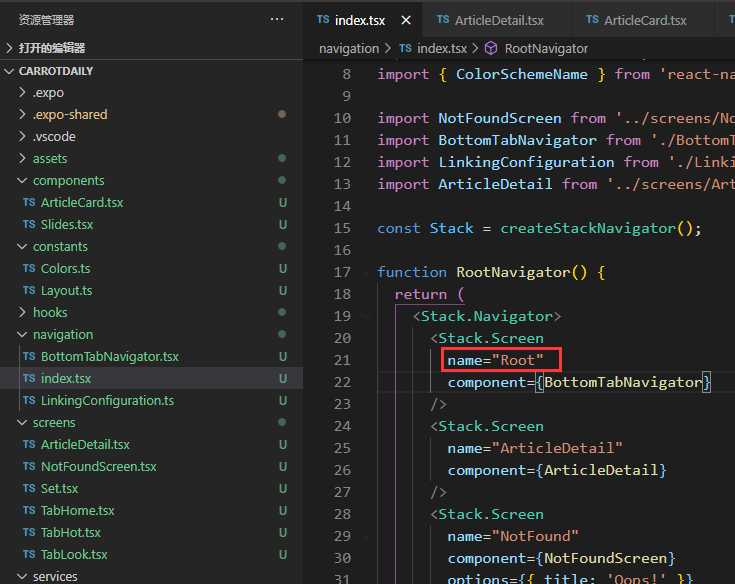Click line number 15 in the gutter
This screenshot has width=735, height=584.
tap(342, 228)
